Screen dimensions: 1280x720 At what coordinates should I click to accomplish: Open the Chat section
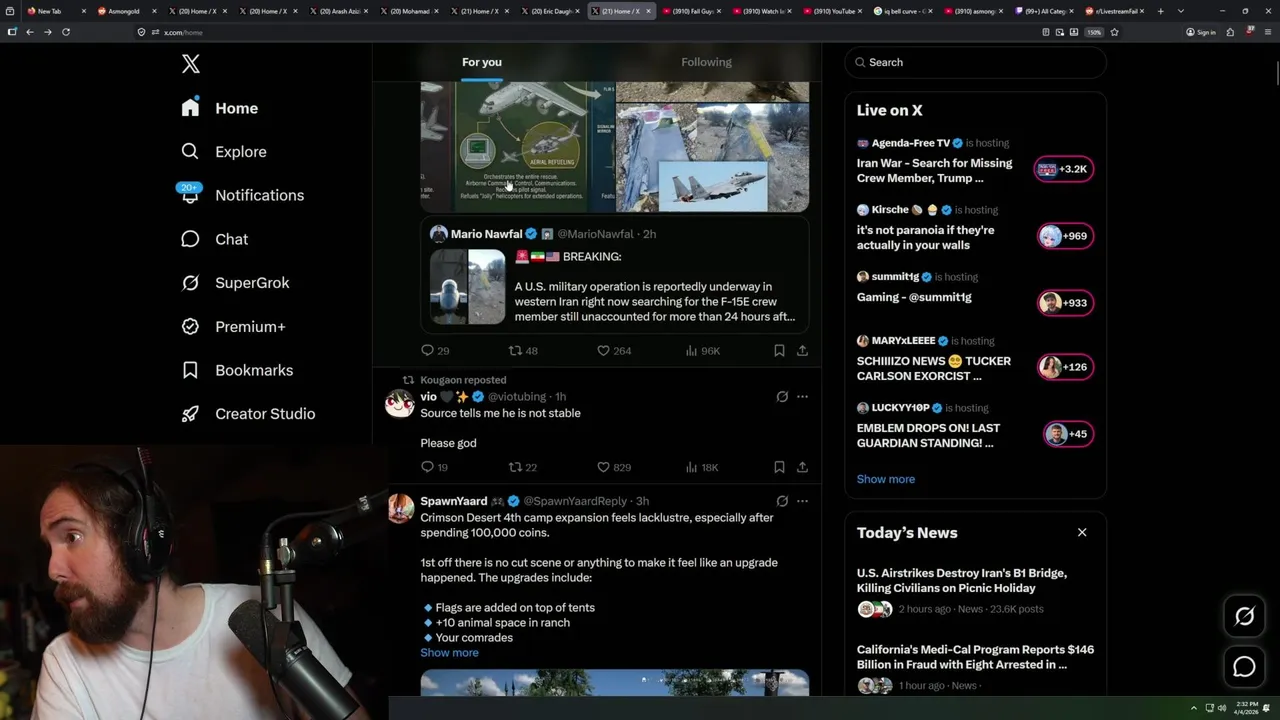215,239
